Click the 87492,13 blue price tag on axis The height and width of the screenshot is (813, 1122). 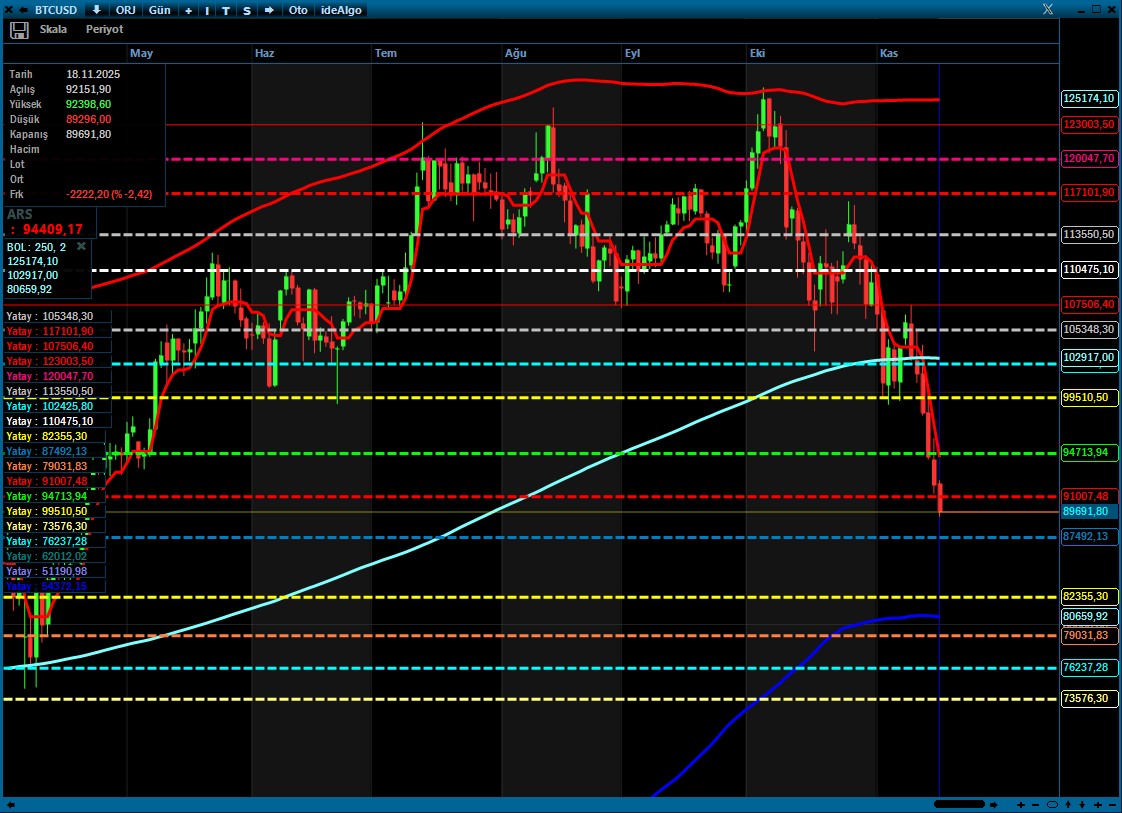(1088, 537)
